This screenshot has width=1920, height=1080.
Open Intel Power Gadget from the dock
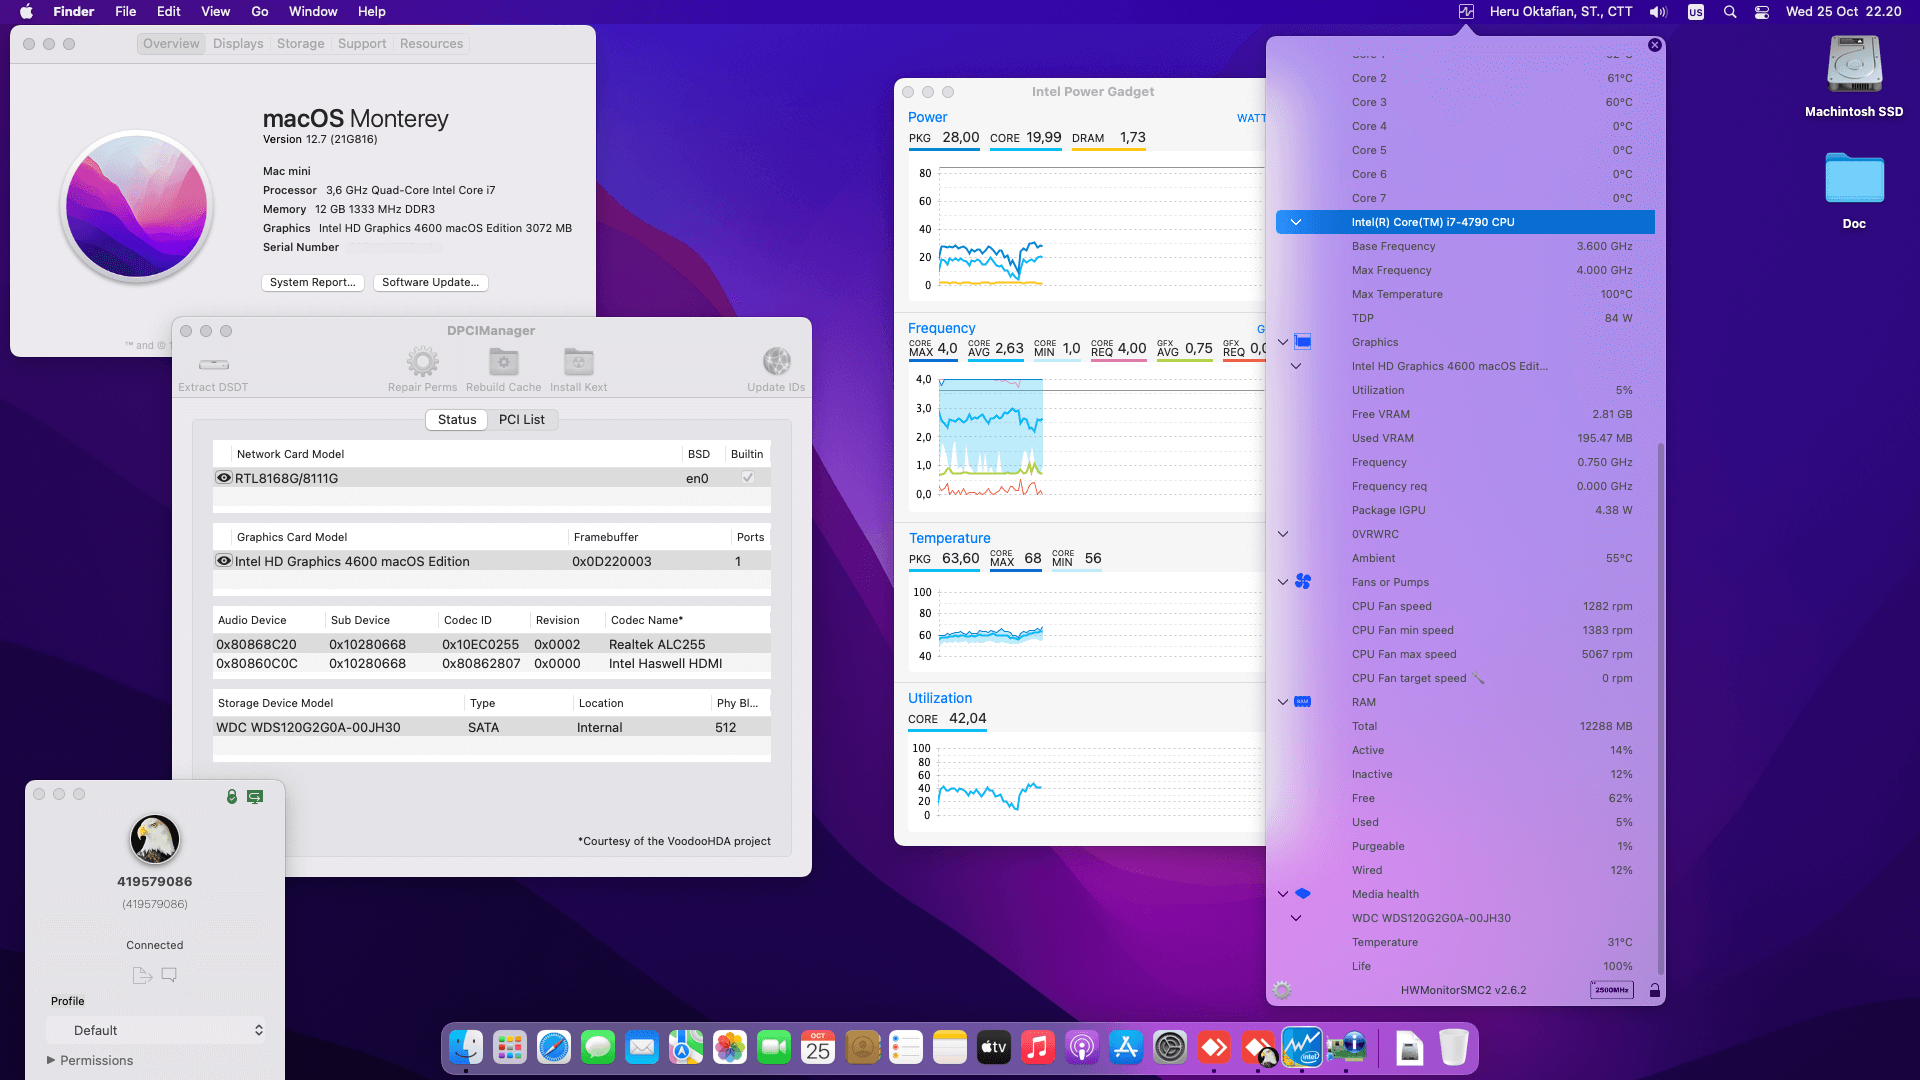1302,1048
